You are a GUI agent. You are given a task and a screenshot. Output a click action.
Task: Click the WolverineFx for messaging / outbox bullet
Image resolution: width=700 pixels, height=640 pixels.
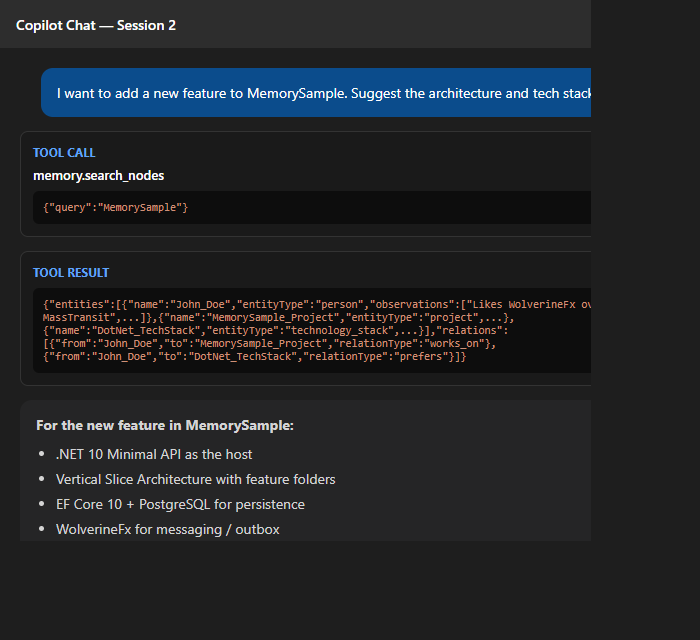click(167, 529)
